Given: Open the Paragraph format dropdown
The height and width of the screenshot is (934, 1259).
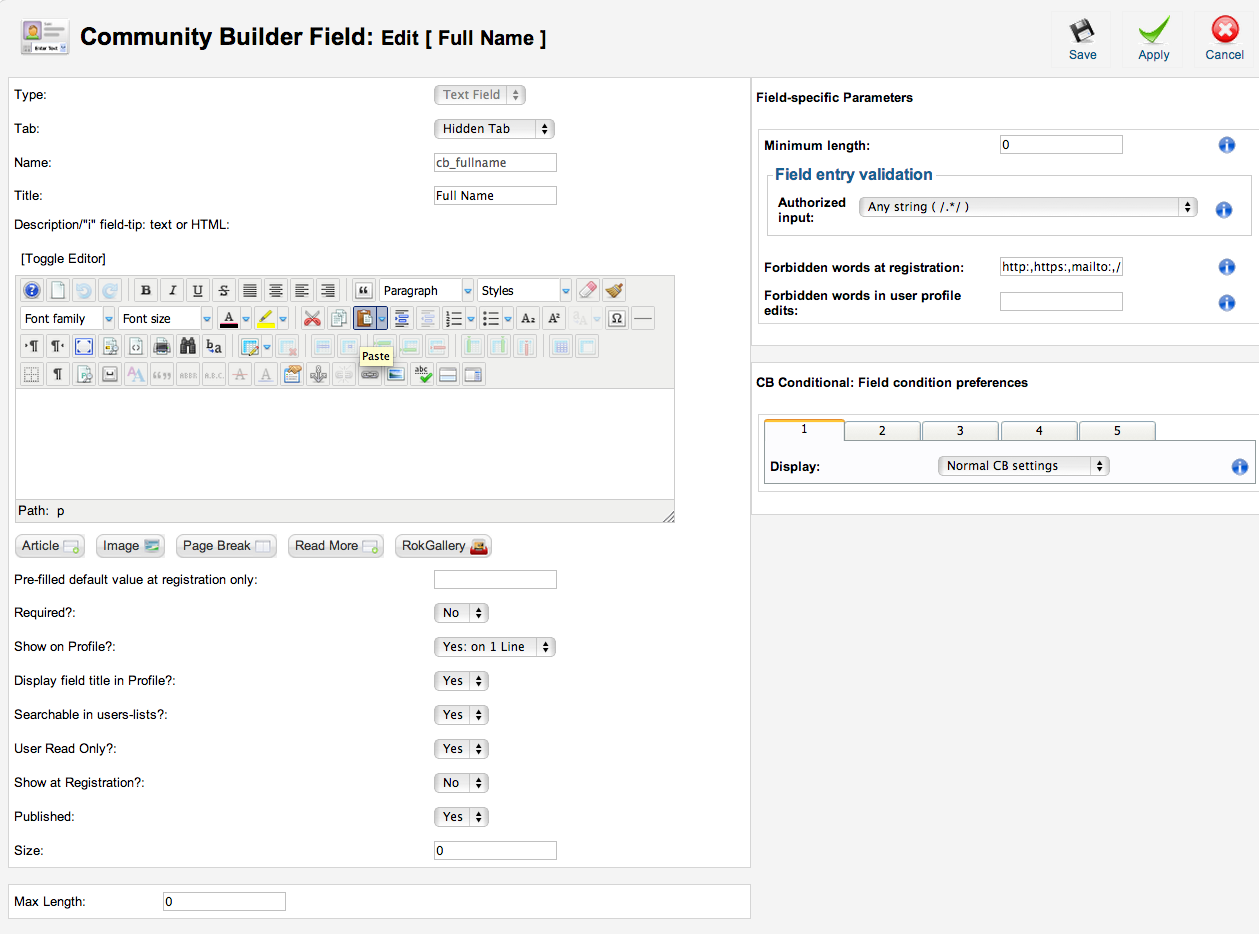Looking at the screenshot, I should click(427, 290).
